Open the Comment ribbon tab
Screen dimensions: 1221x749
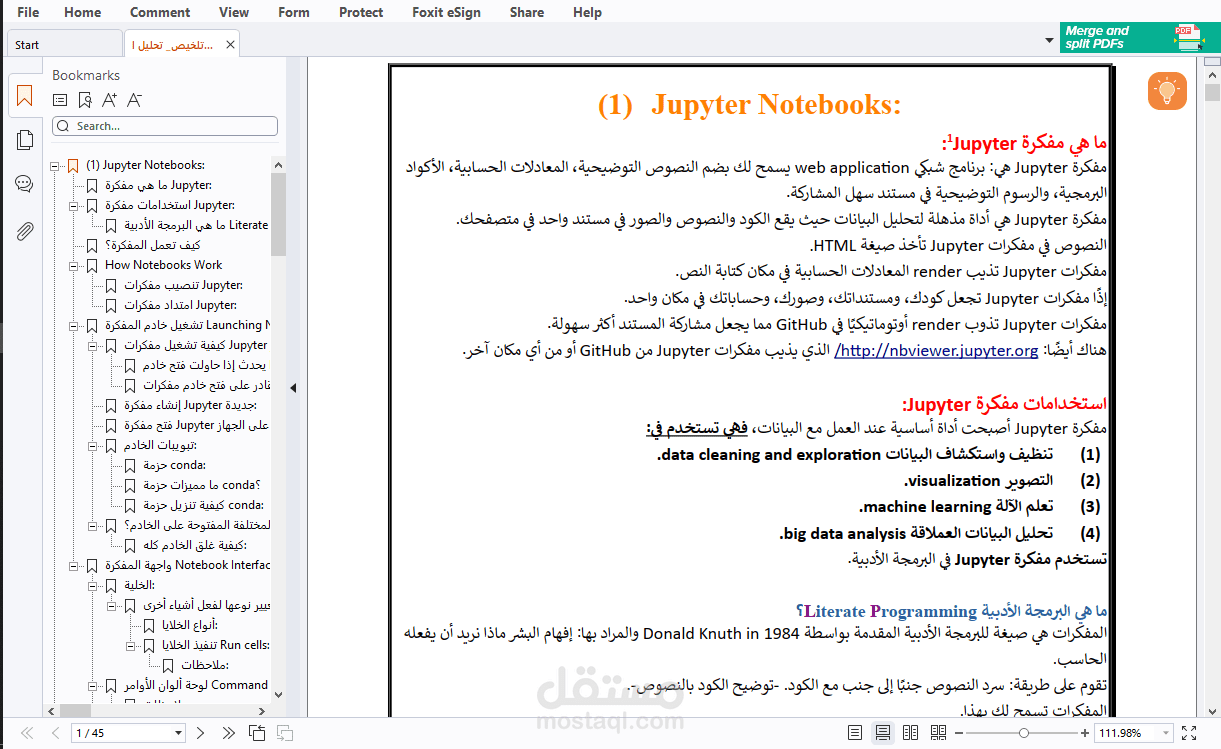click(x=160, y=12)
